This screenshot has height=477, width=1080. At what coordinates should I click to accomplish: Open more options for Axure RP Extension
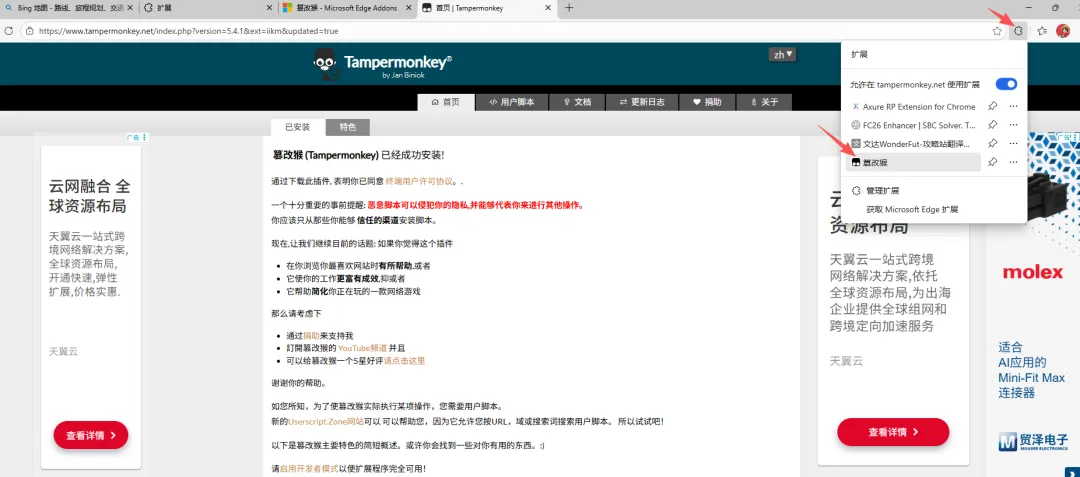[1013, 107]
